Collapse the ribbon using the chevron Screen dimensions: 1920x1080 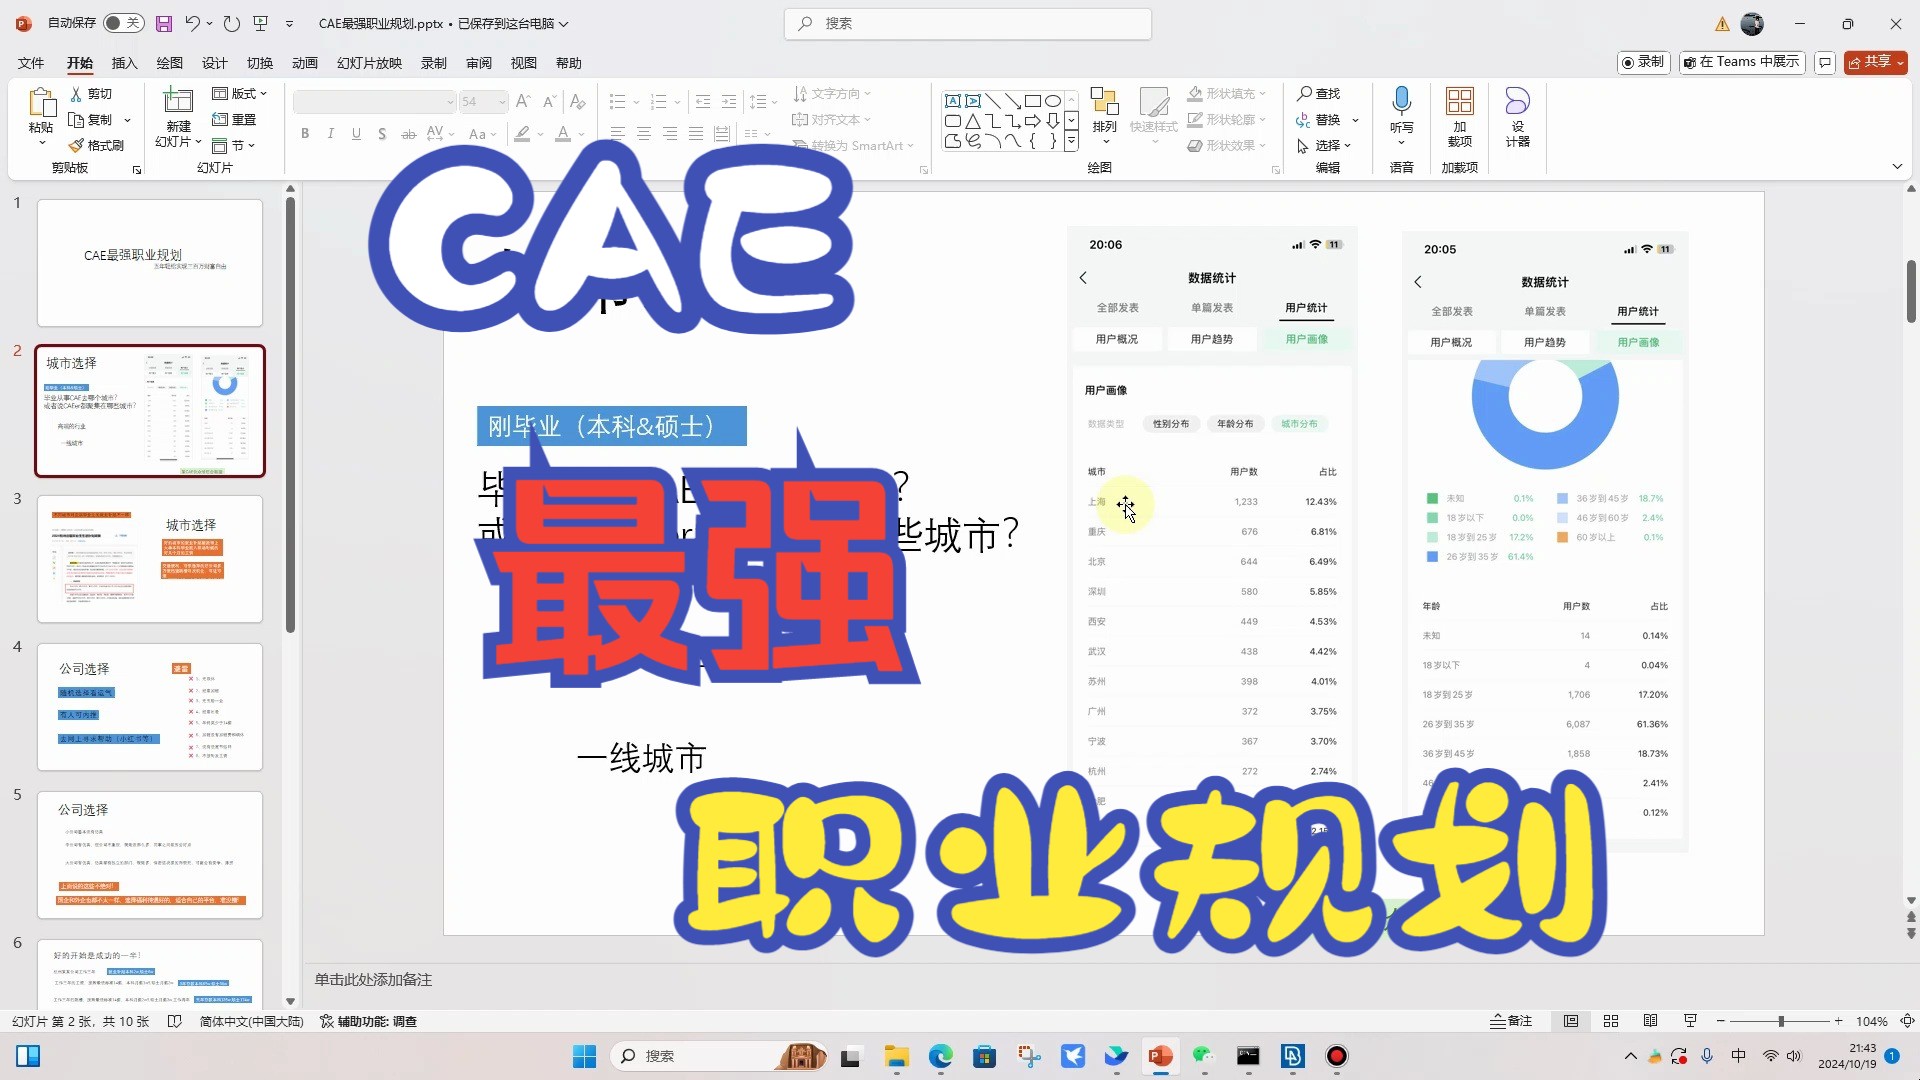tap(1897, 166)
